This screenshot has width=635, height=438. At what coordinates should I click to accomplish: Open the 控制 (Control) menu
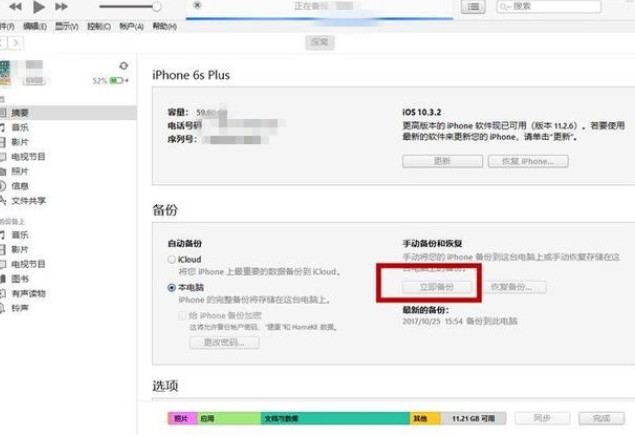[x=98, y=23]
